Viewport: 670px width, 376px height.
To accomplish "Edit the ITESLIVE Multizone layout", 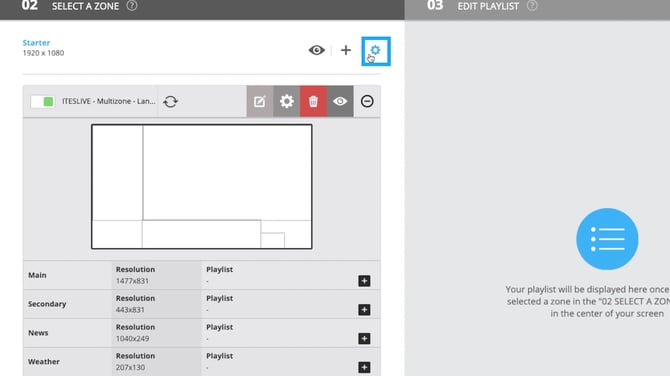I will 260,101.
